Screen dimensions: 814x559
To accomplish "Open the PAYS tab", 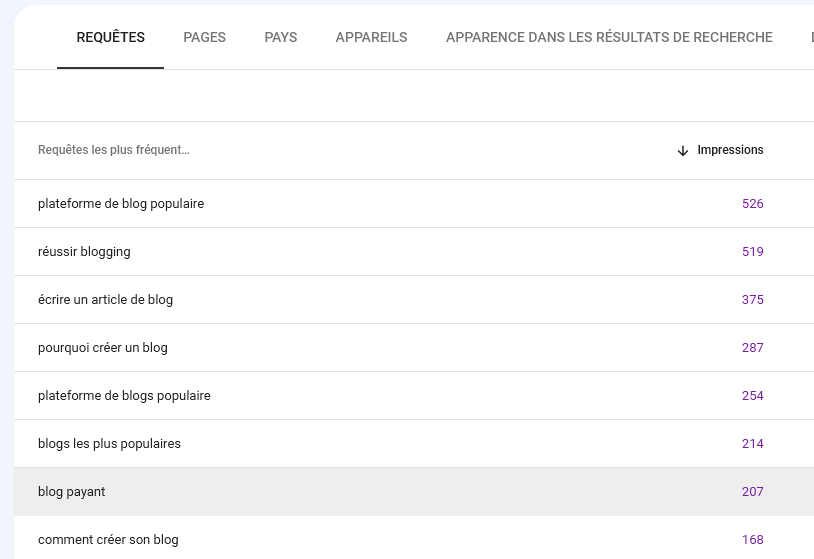I will (281, 37).
